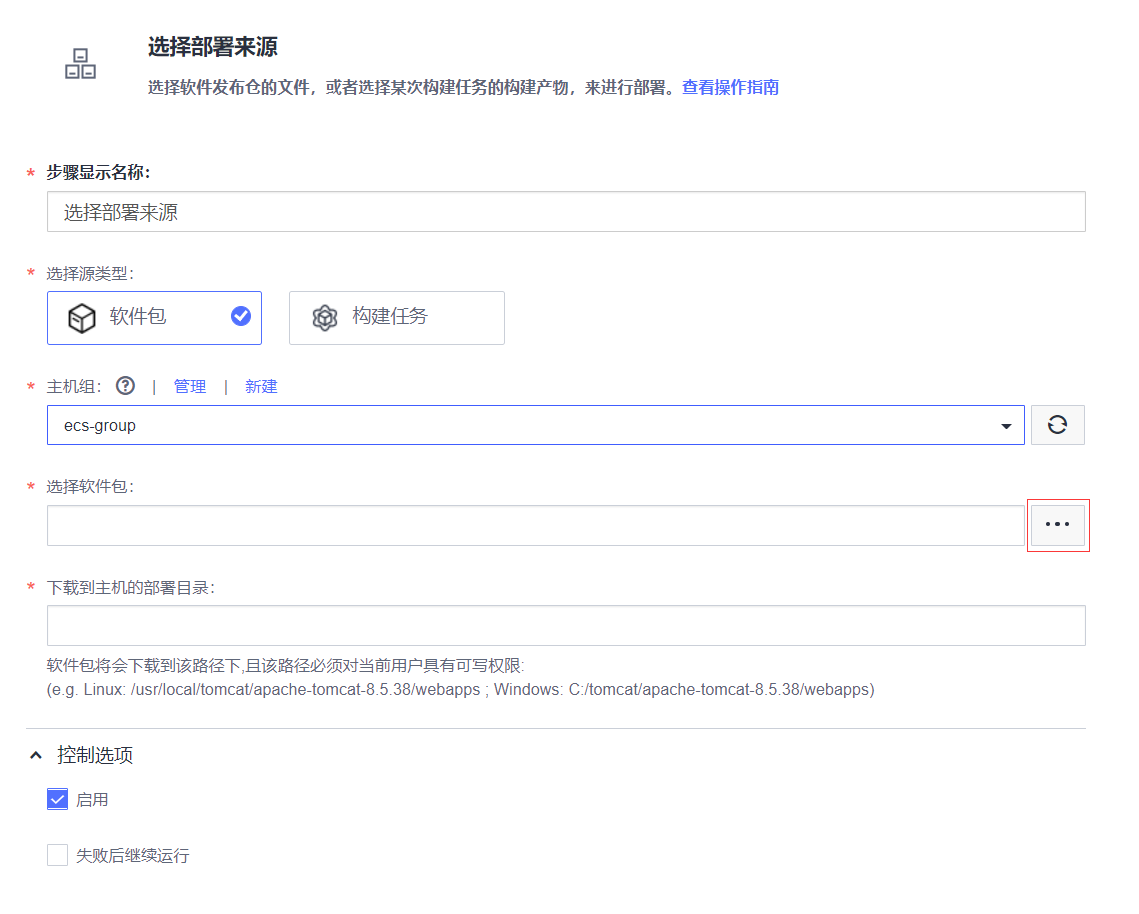Click the blue checkmark on 软件包
This screenshot has height=914, width=1139.
[x=240, y=317]
